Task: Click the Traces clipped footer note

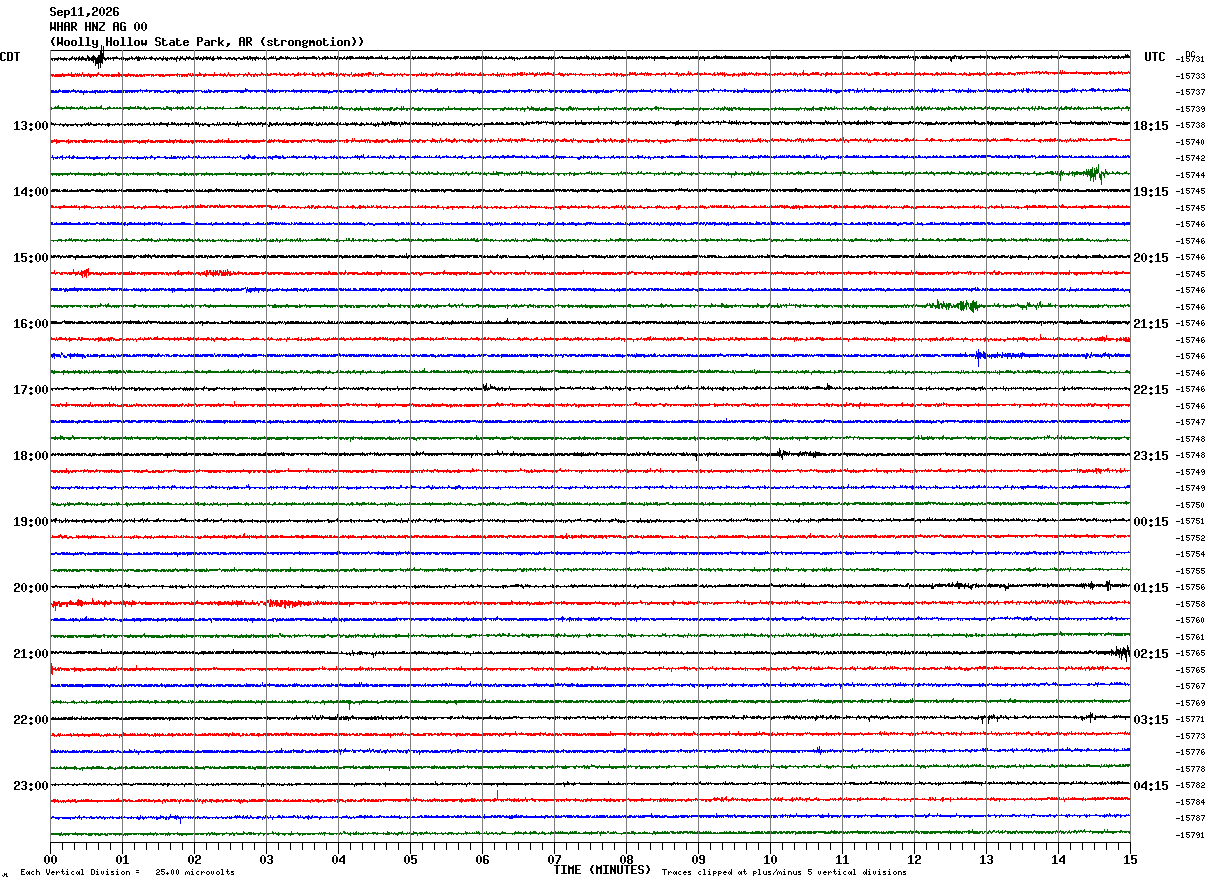Action: tap(784, 873)
